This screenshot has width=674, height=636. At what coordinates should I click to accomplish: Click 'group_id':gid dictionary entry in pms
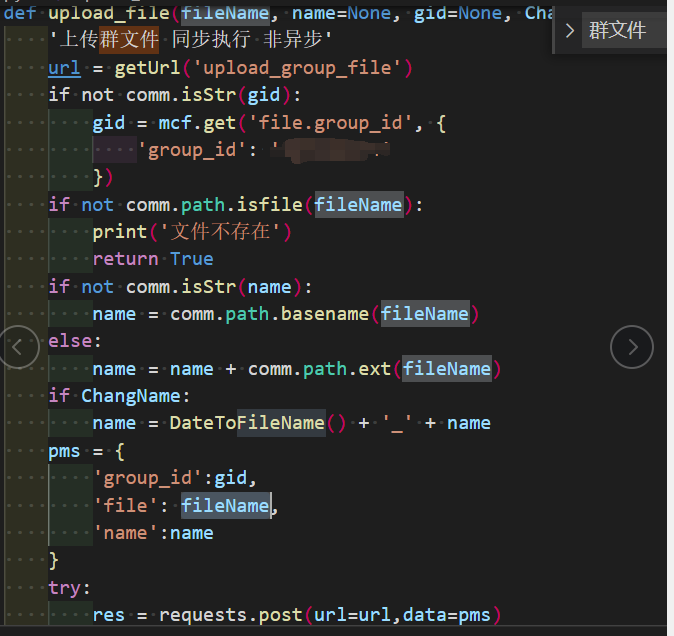click(x=175, y=478)
